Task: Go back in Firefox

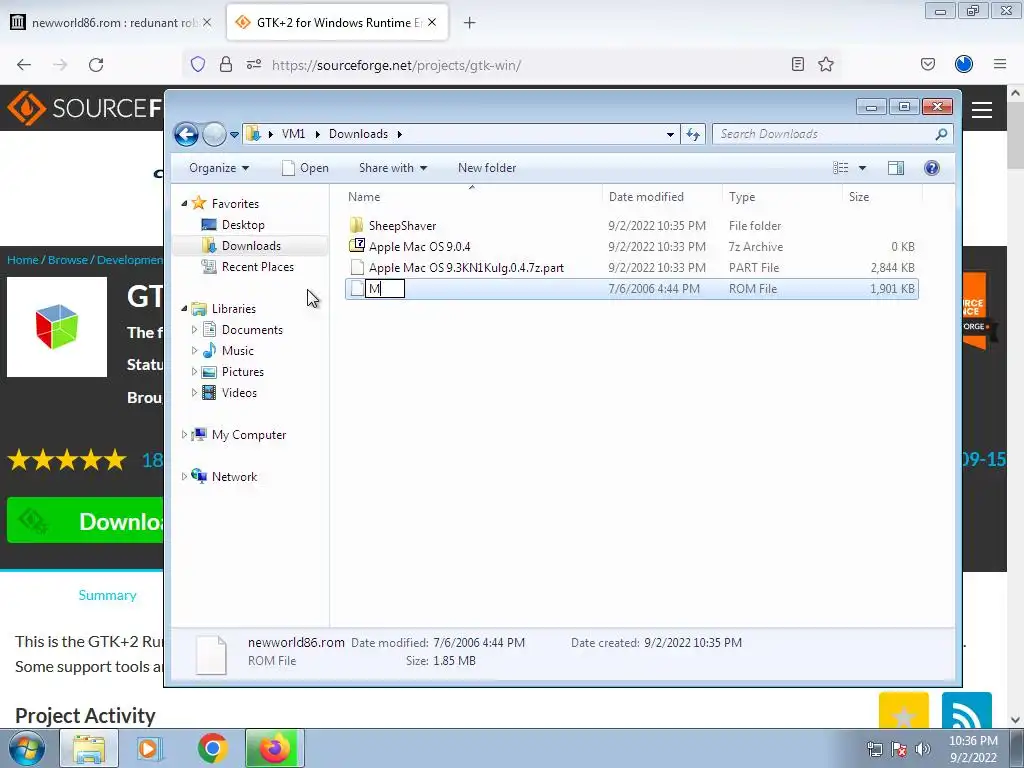Action: [24, 65]
